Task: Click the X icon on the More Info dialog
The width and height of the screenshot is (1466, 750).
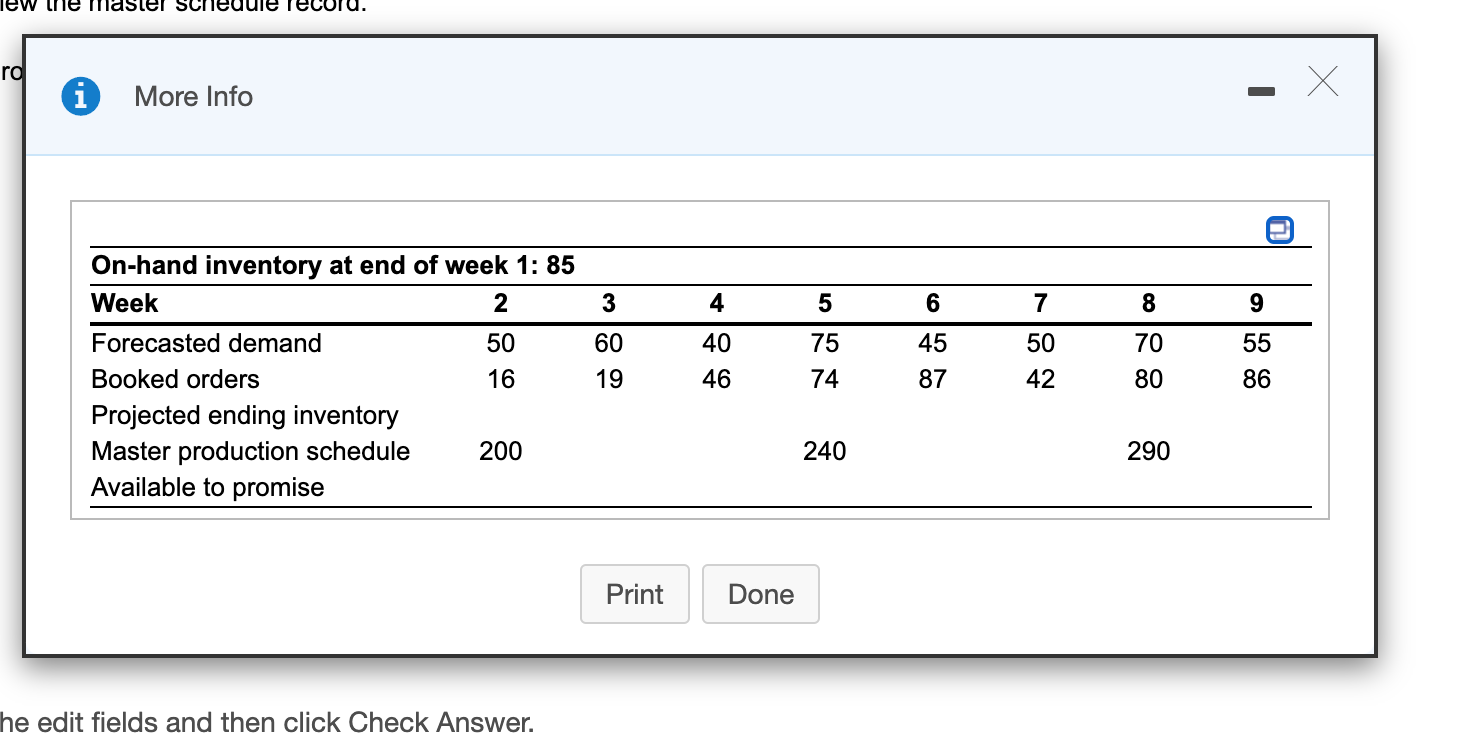Action: tap(1322, 83)
